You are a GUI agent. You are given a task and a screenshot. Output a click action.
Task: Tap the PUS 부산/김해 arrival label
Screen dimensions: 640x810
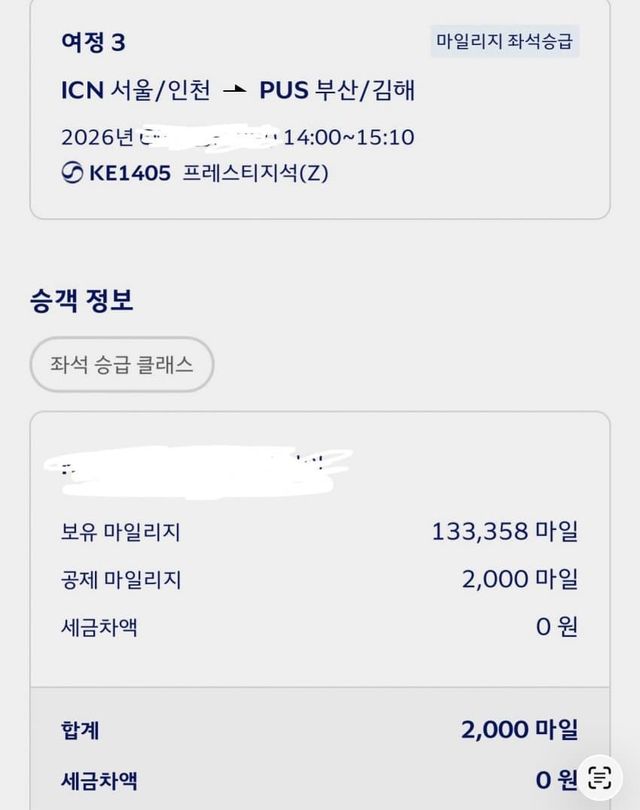337,91
